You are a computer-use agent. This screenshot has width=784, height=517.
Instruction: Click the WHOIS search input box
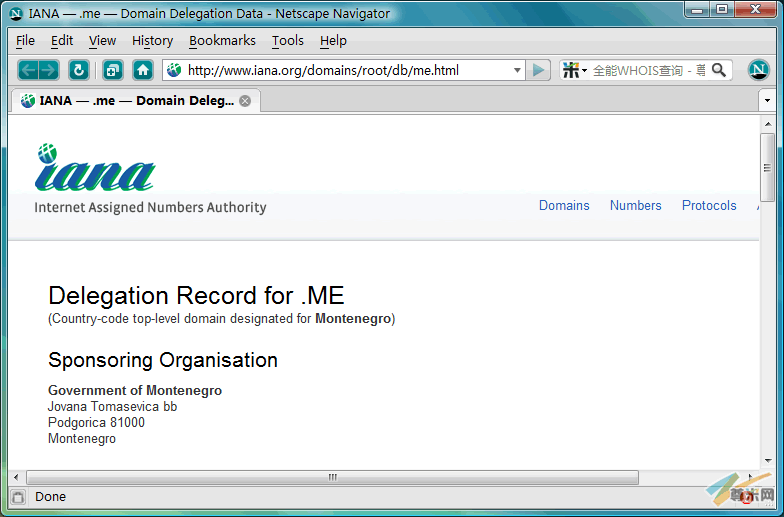649,70
